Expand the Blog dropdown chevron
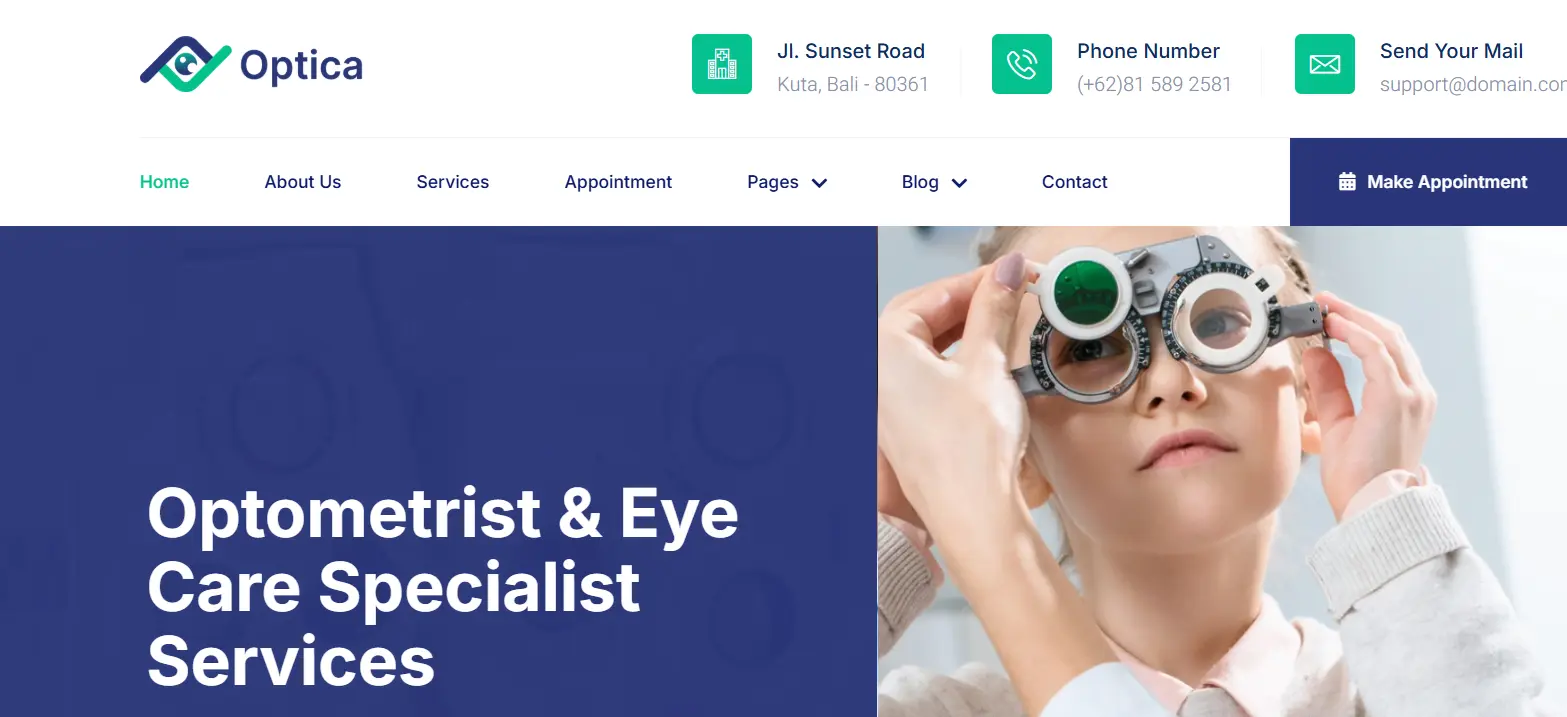 (959, 183)
